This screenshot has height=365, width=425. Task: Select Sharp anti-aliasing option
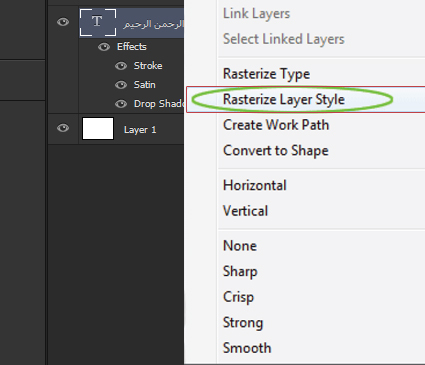[x=240, y=272]
